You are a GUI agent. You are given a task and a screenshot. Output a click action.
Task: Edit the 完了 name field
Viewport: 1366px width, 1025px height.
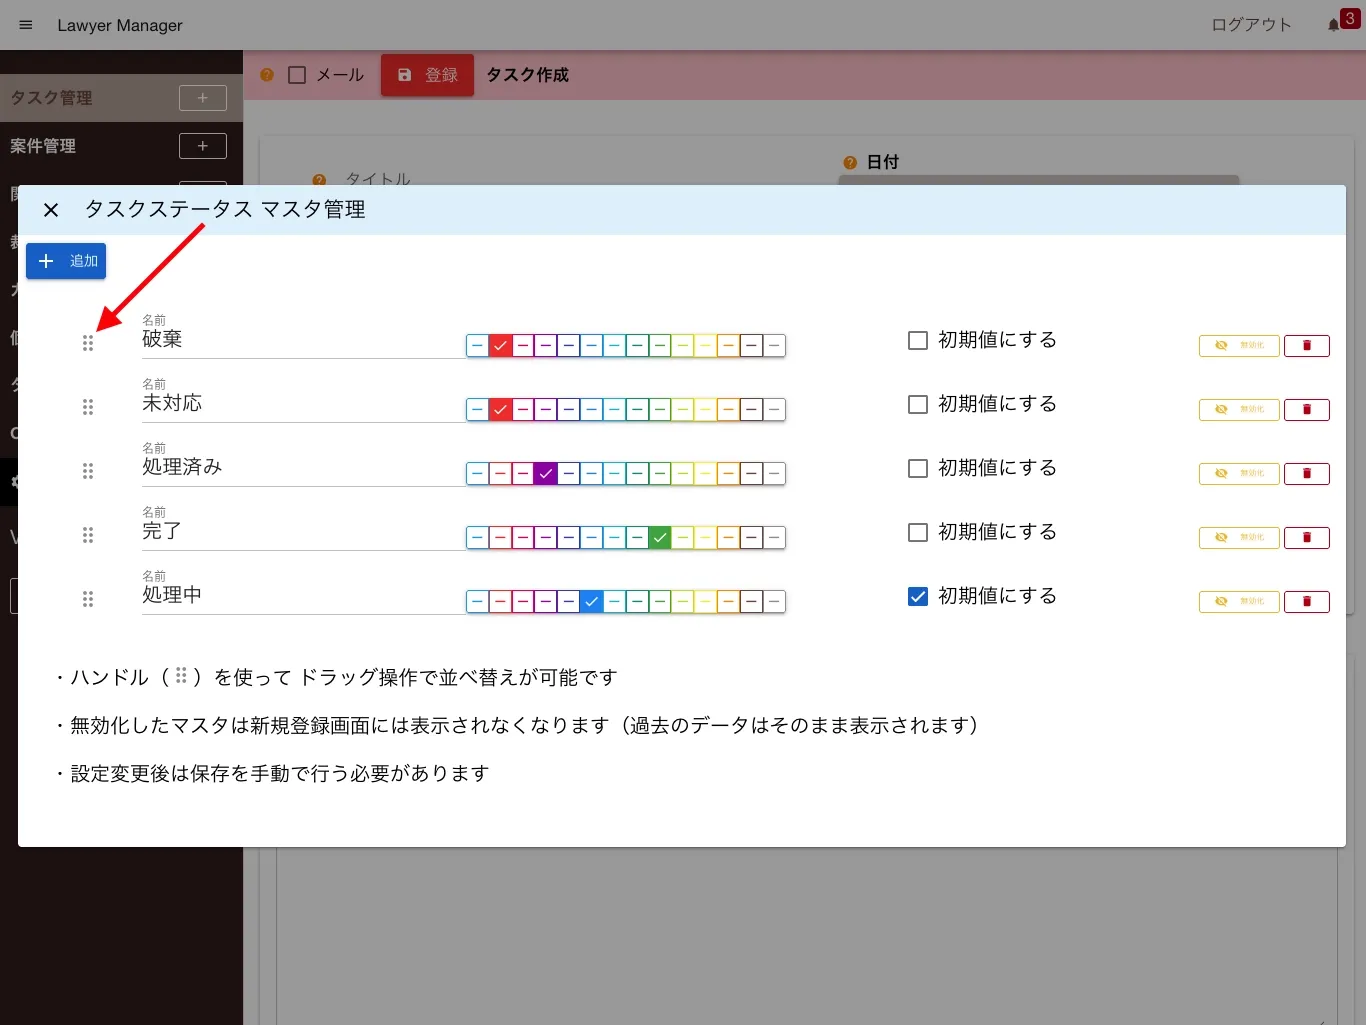(x=303, y=531)
